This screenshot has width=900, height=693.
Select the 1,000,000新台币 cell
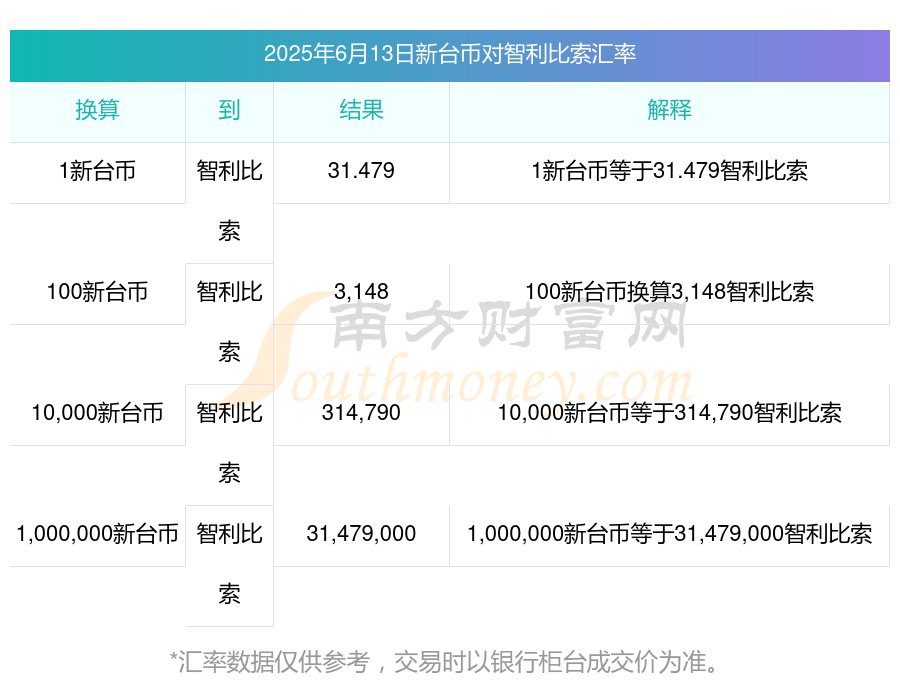pyautogui.click(x=98, y=534)
